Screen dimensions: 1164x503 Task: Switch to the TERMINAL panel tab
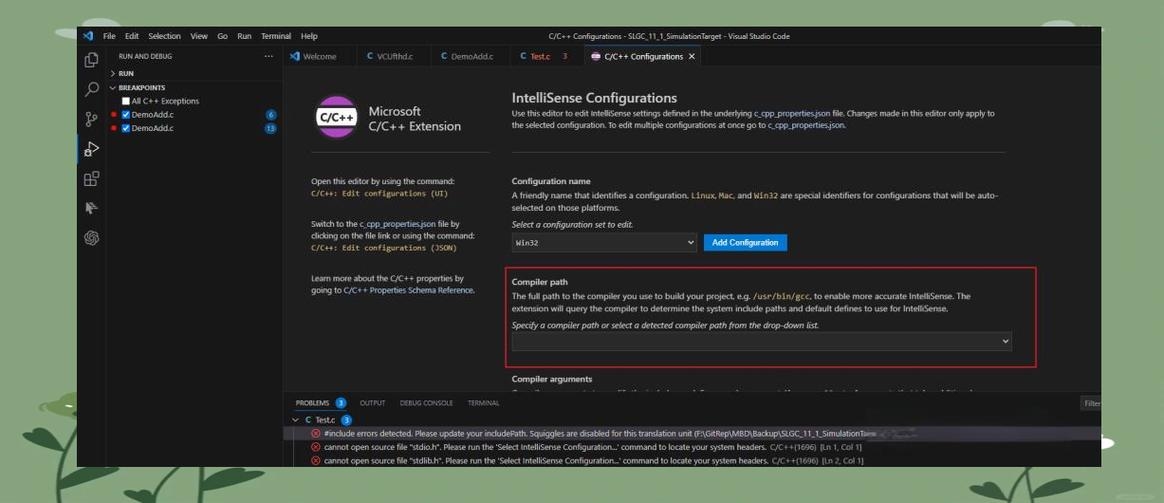pos(483,403)
